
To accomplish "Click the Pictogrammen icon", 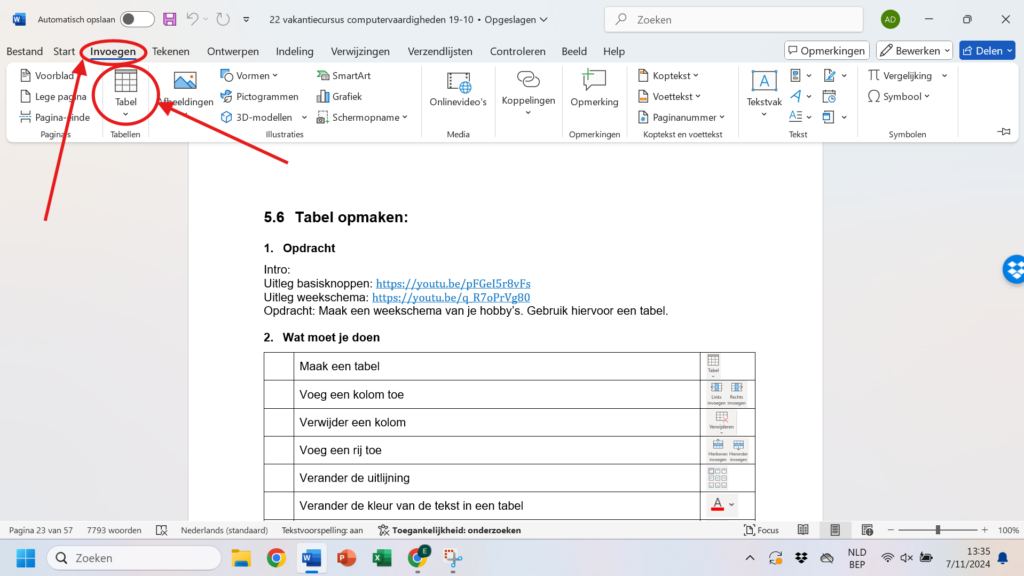I will click(259, 96).
